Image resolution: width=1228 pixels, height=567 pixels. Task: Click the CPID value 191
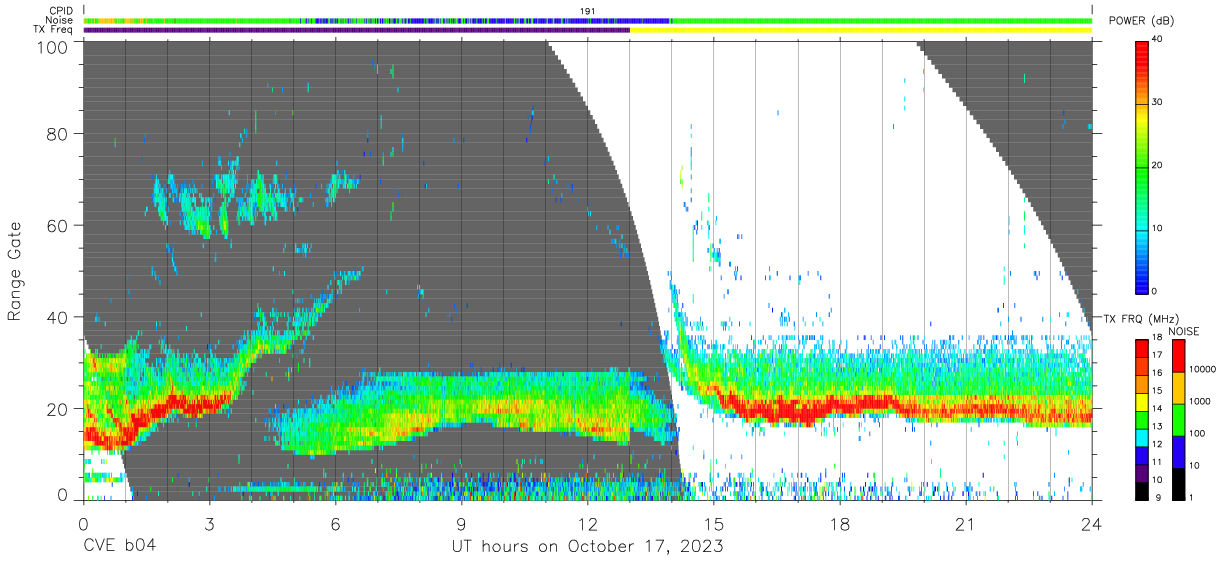click(588, 11)
